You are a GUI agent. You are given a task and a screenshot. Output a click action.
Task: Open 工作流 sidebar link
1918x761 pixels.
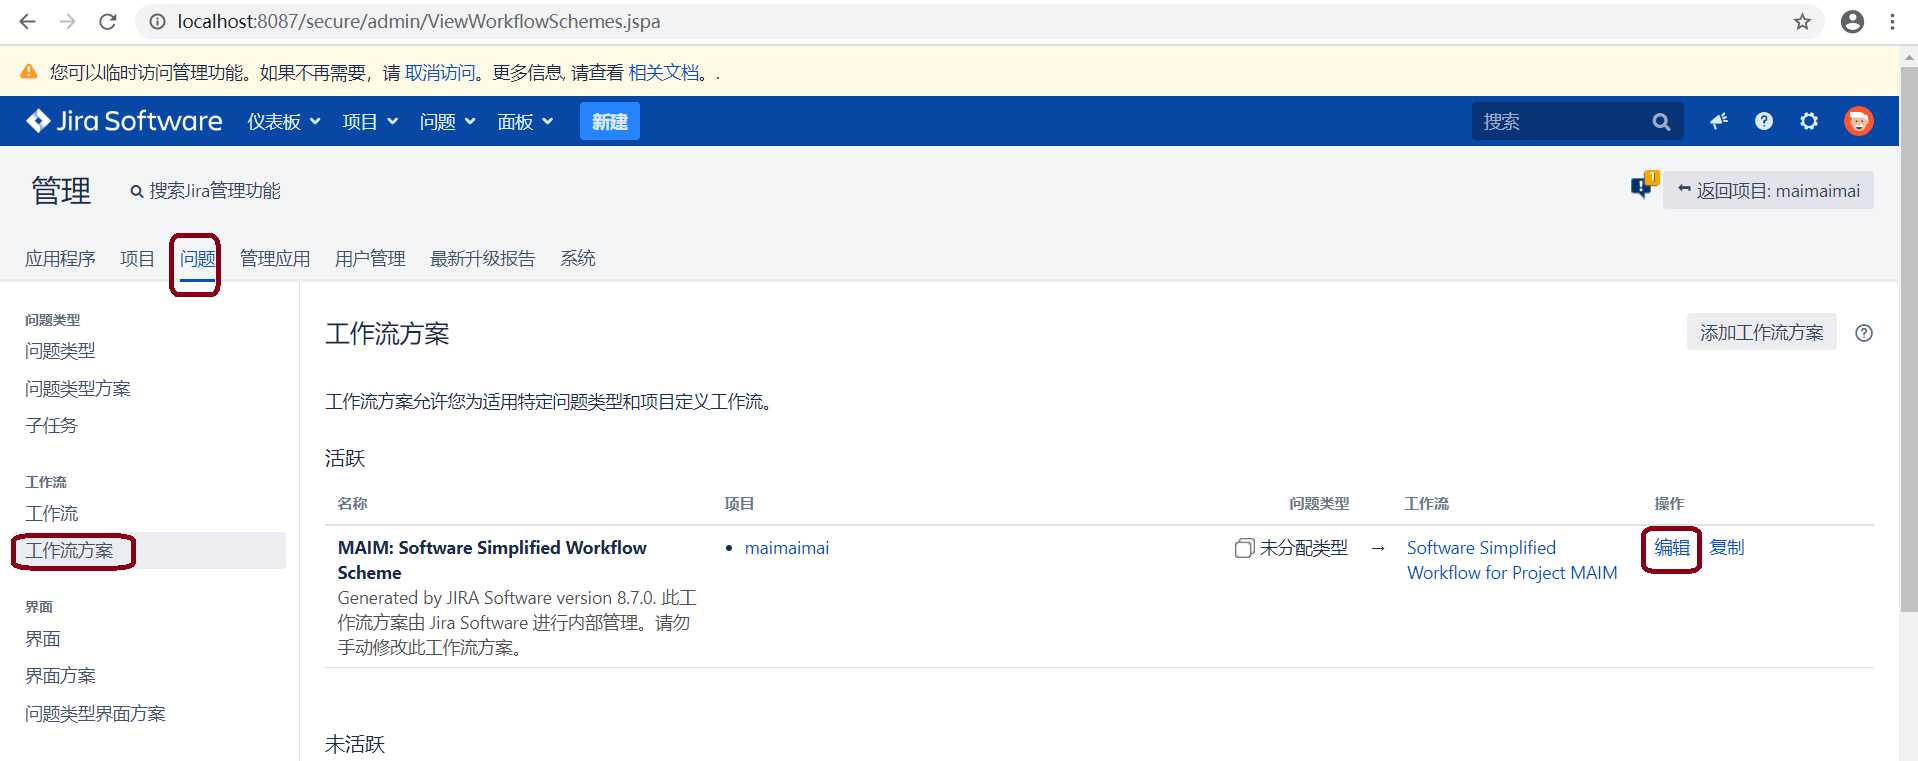click(x=51, y=513)
